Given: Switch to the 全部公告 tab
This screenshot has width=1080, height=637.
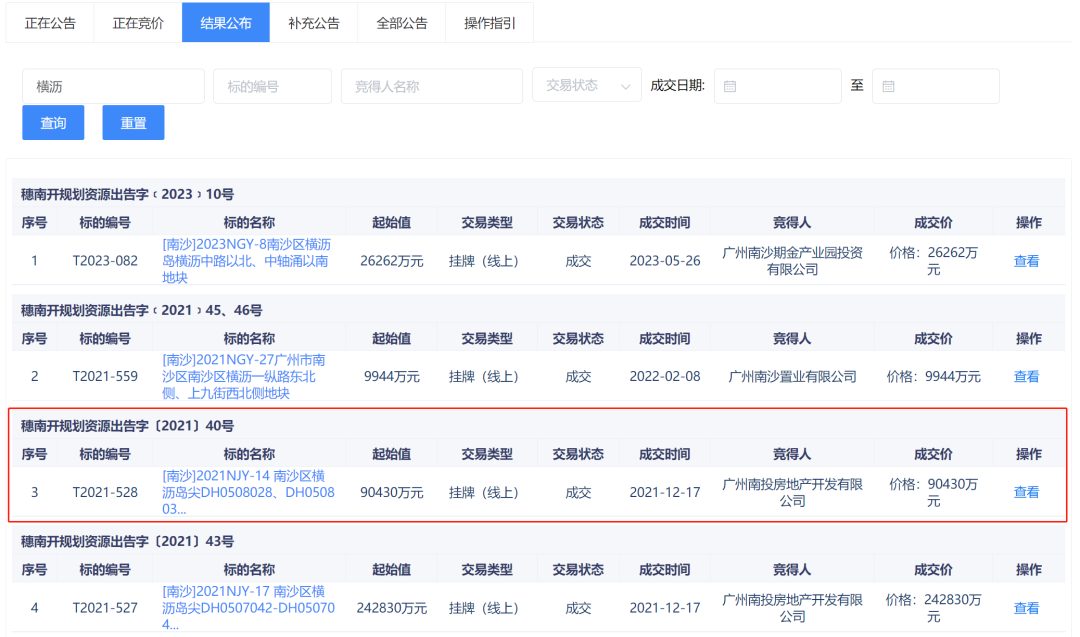Looking at the screenshot, I should [x=401, y=22].
